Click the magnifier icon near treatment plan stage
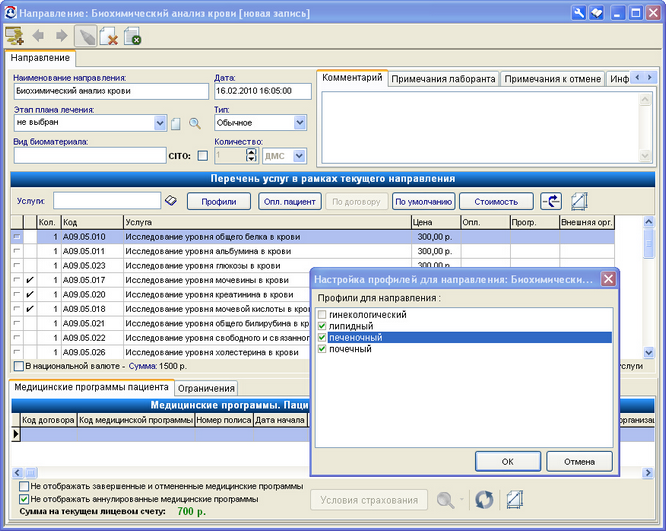This screenshot has height=531, width=666. [195, 124]
